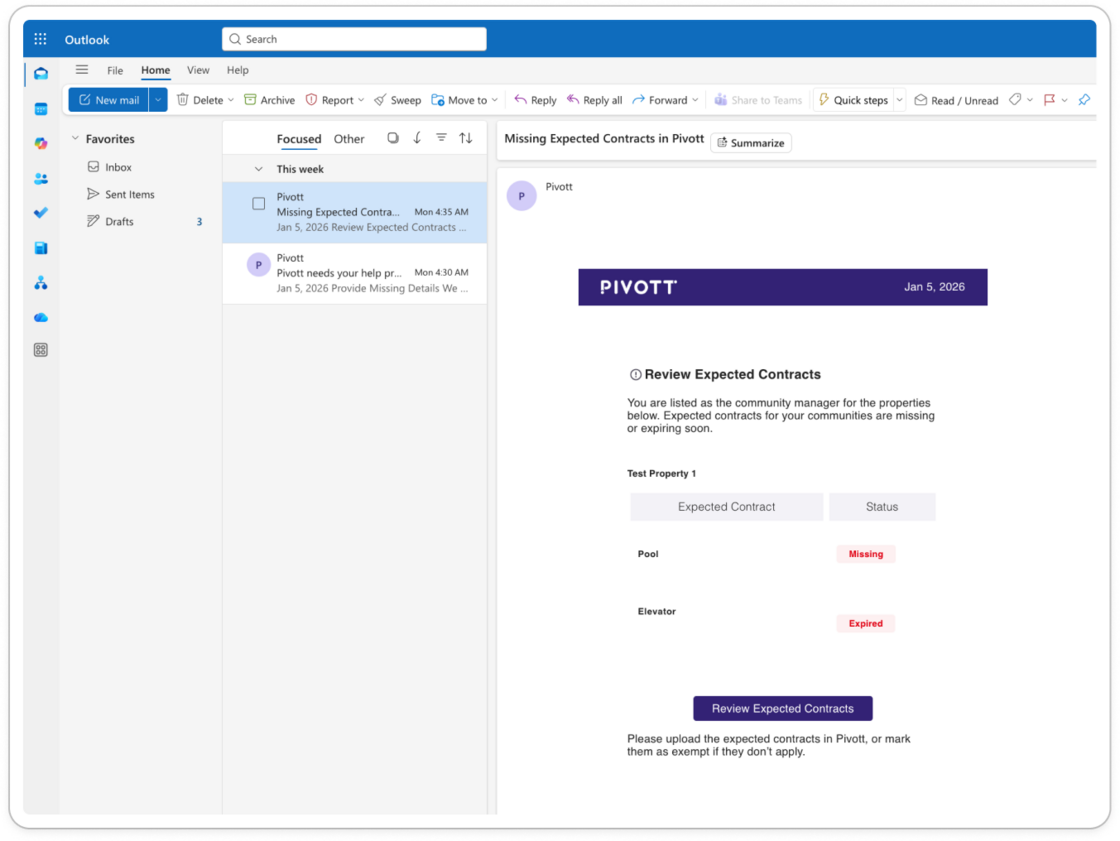Open OneDrive cloud icon in app rail
This screenshot has height=841, width=1120.
pos(41,317)
